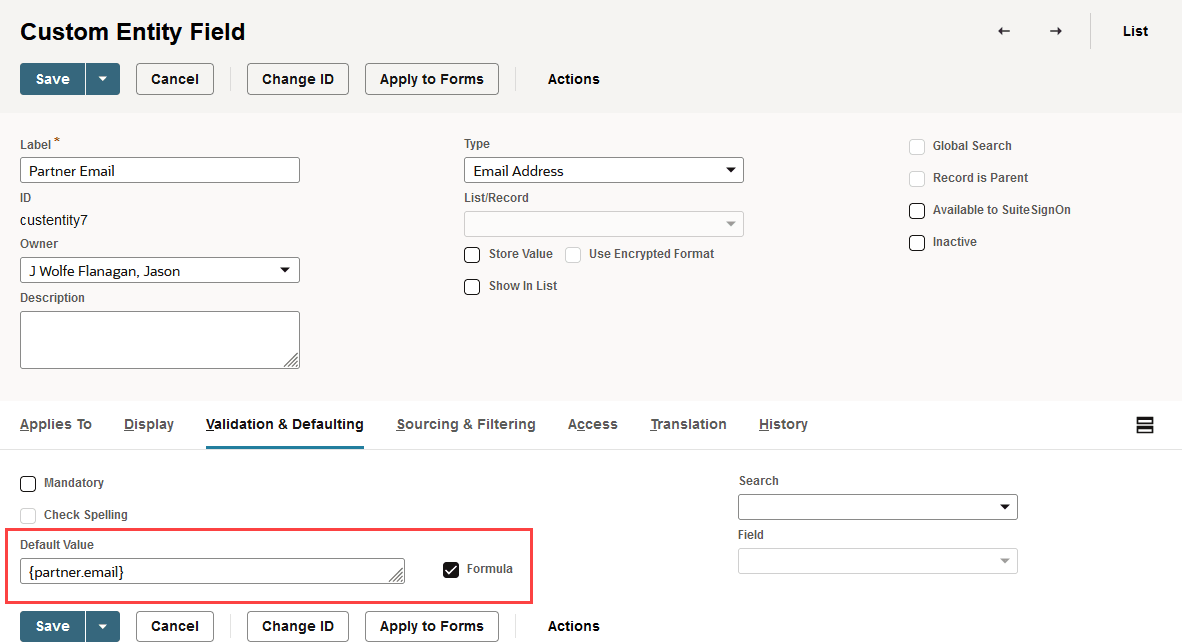The width and height of the screenshot is (1182, 642).
Task: Open the Access tab
Action: pos(593,424)
